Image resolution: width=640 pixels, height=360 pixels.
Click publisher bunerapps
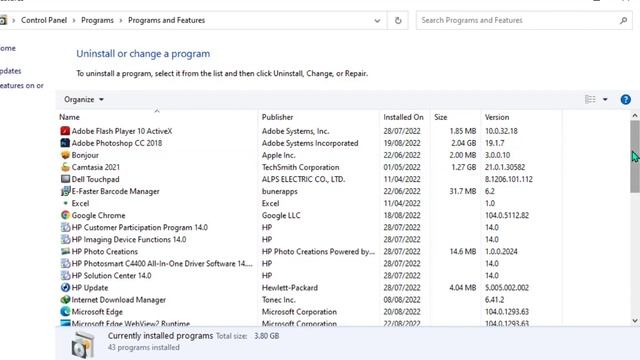[280, 191]
